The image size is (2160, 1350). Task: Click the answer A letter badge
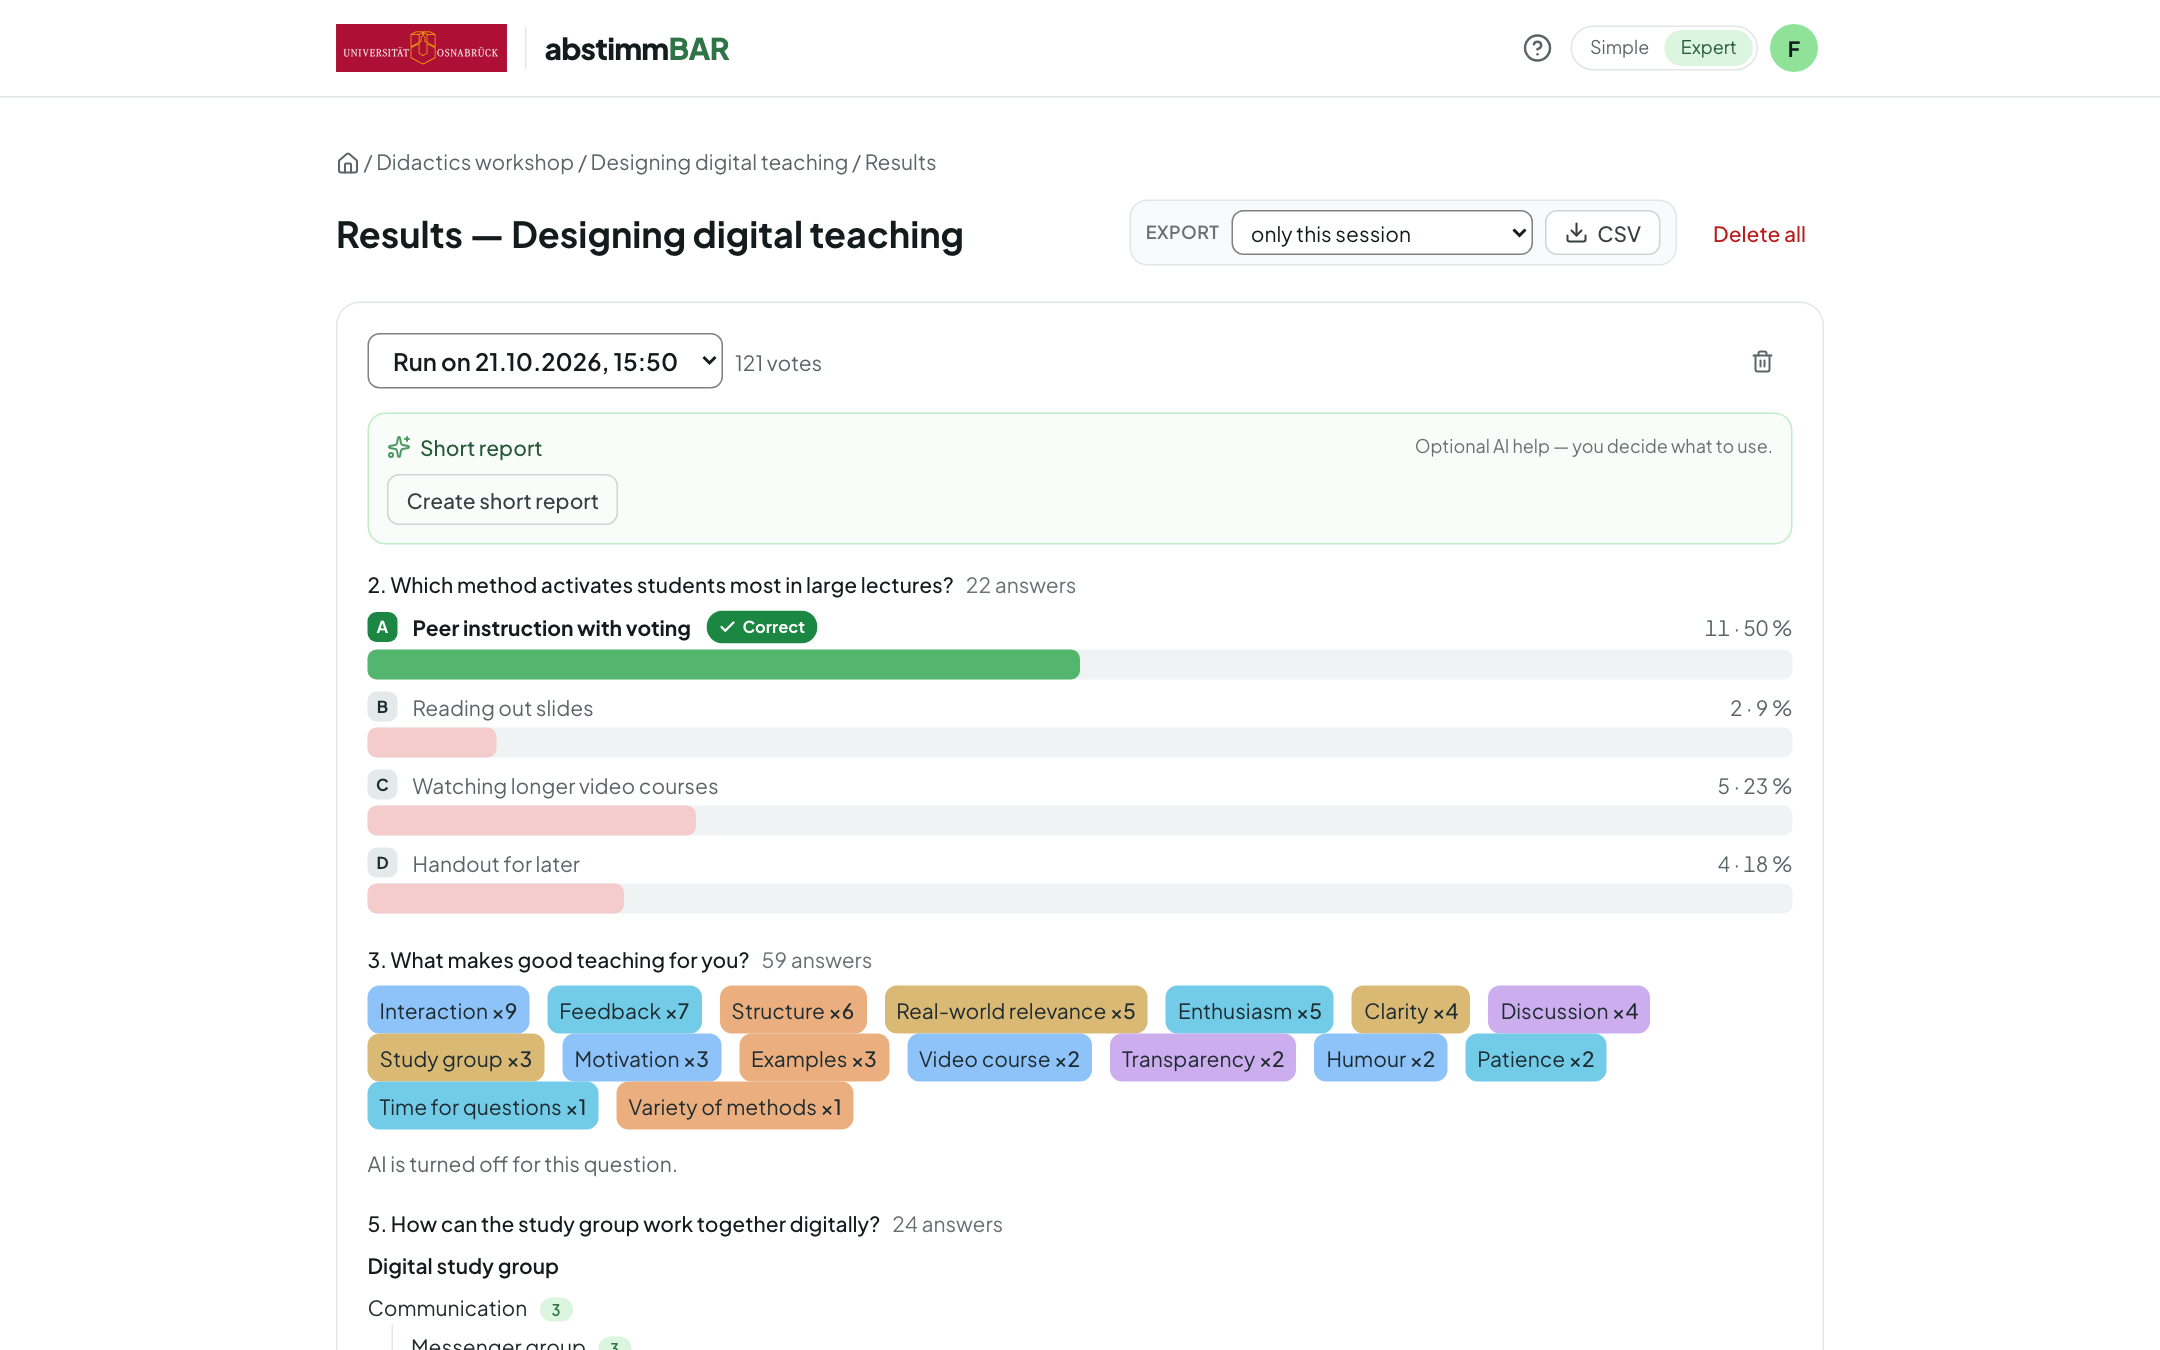382,627
